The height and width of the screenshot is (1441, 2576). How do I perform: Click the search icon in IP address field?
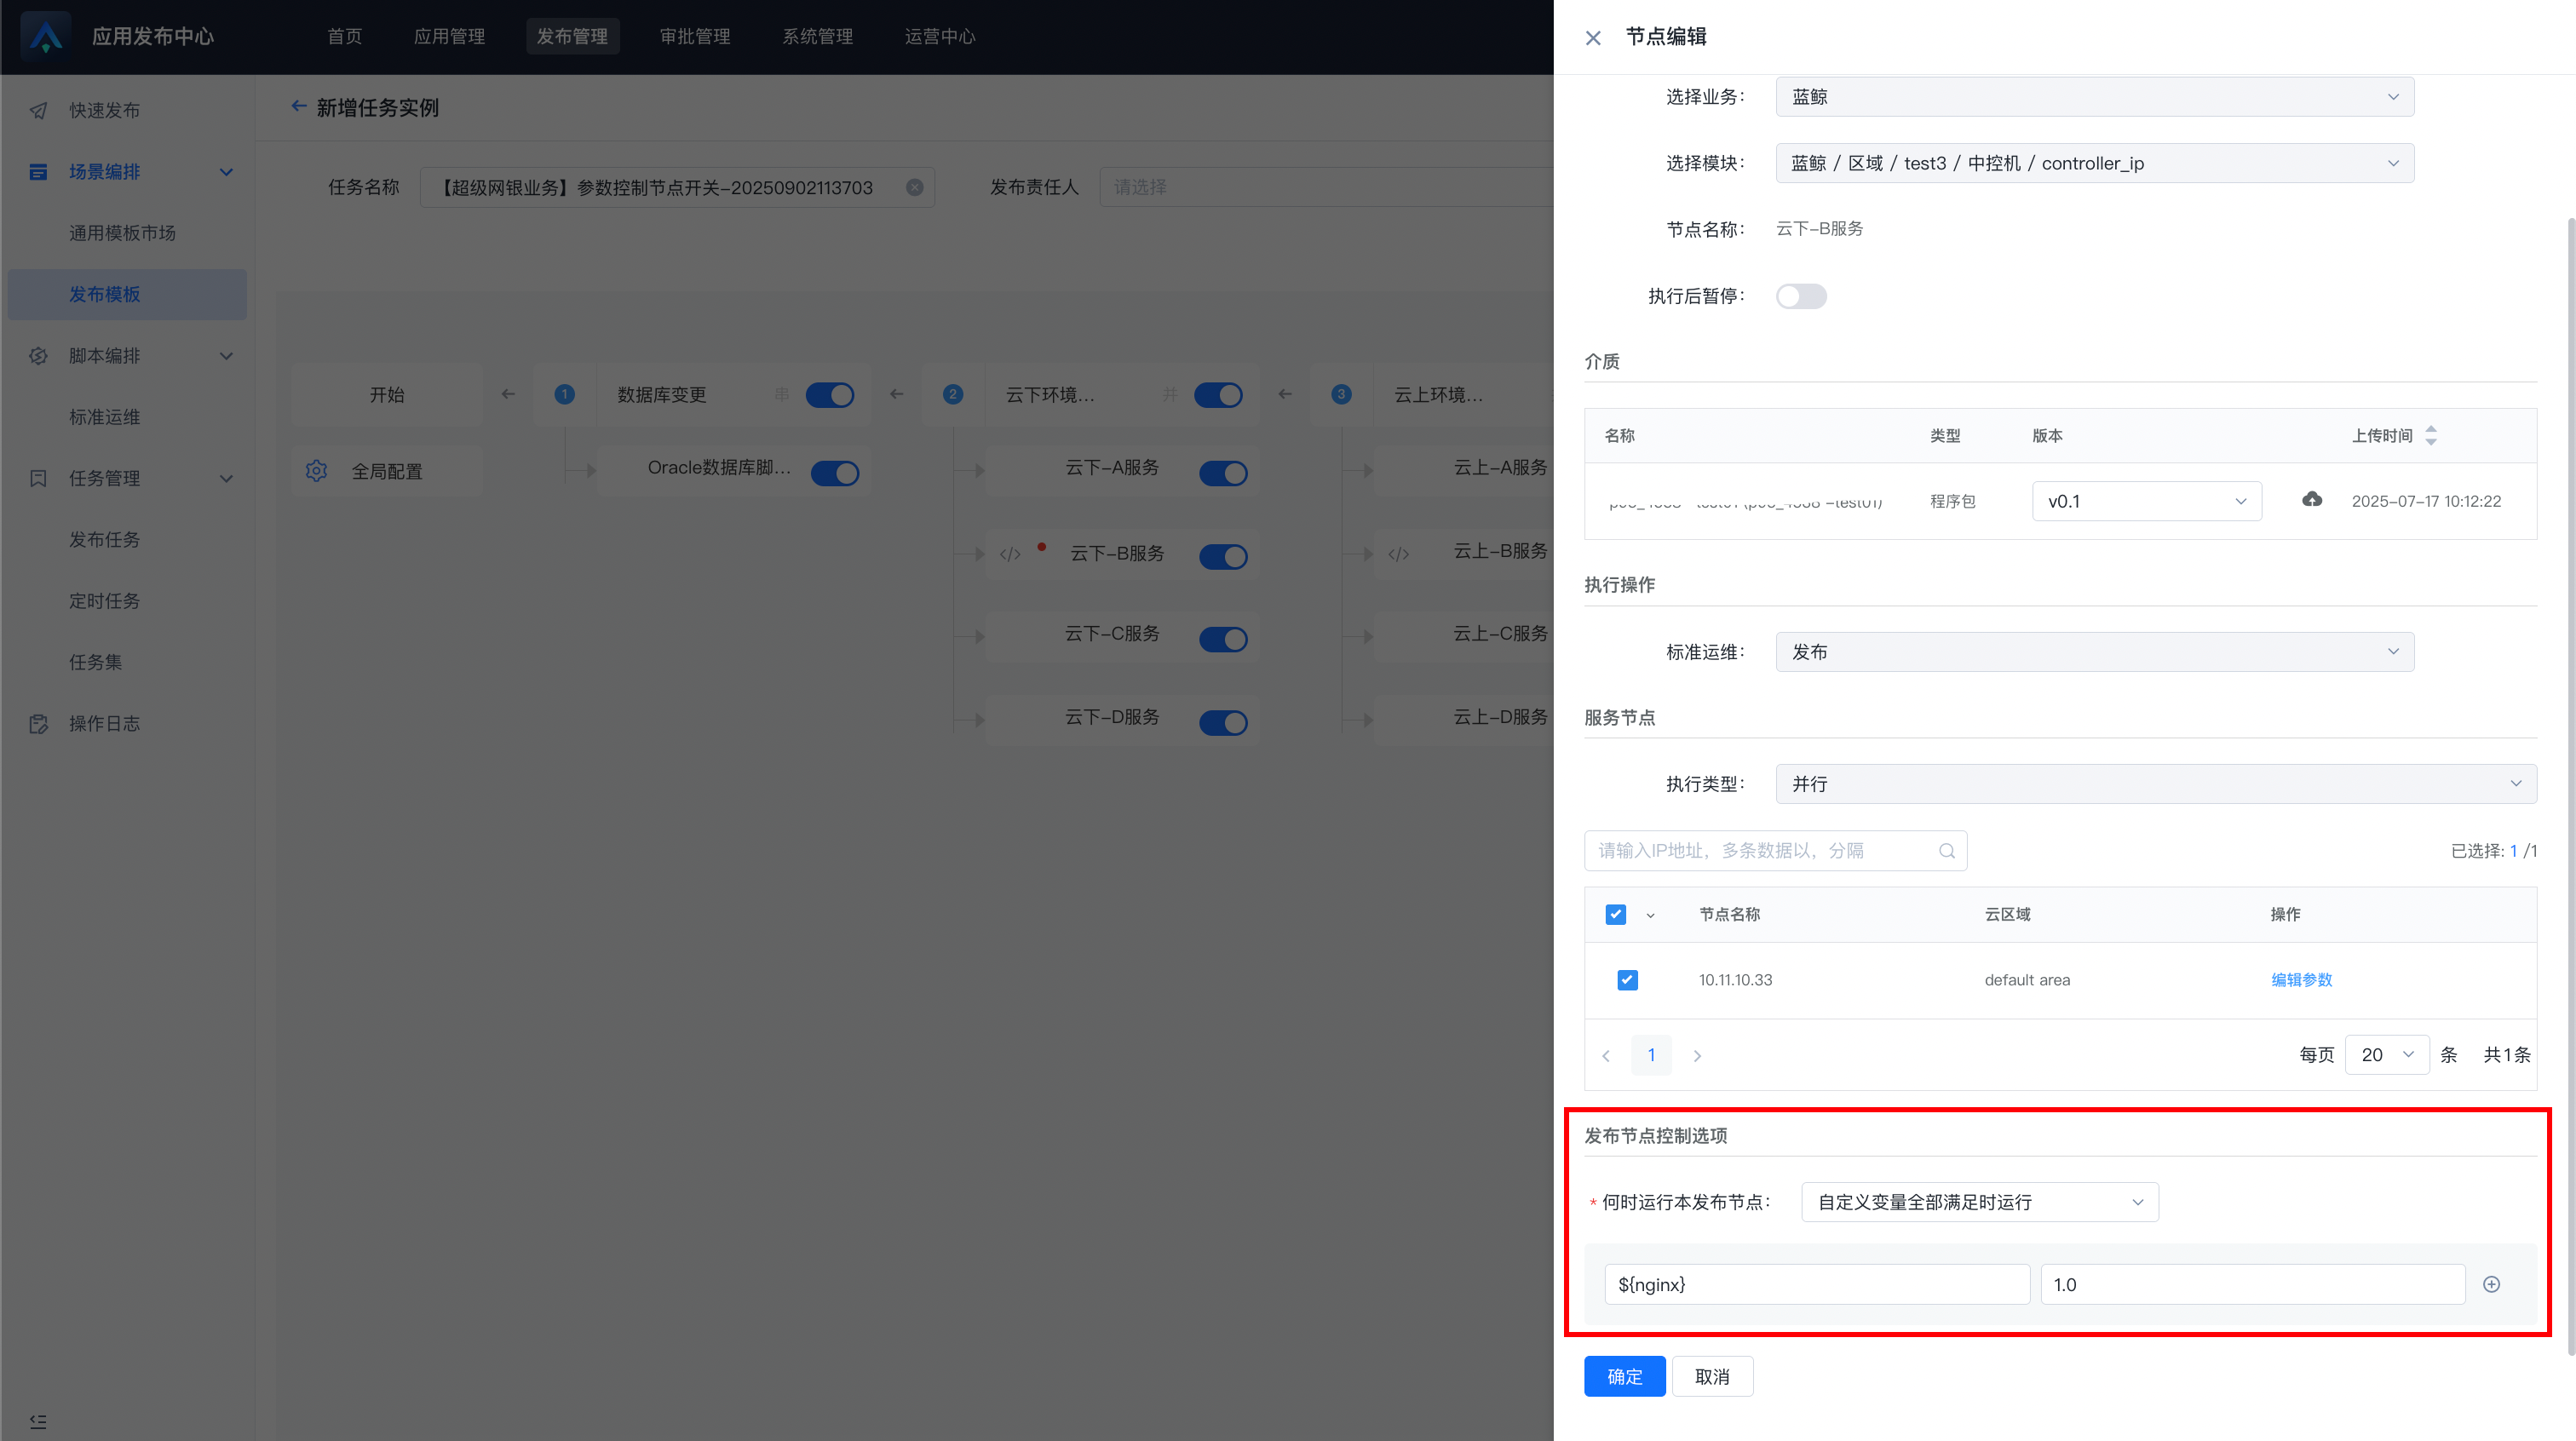tap(1946, 851)
